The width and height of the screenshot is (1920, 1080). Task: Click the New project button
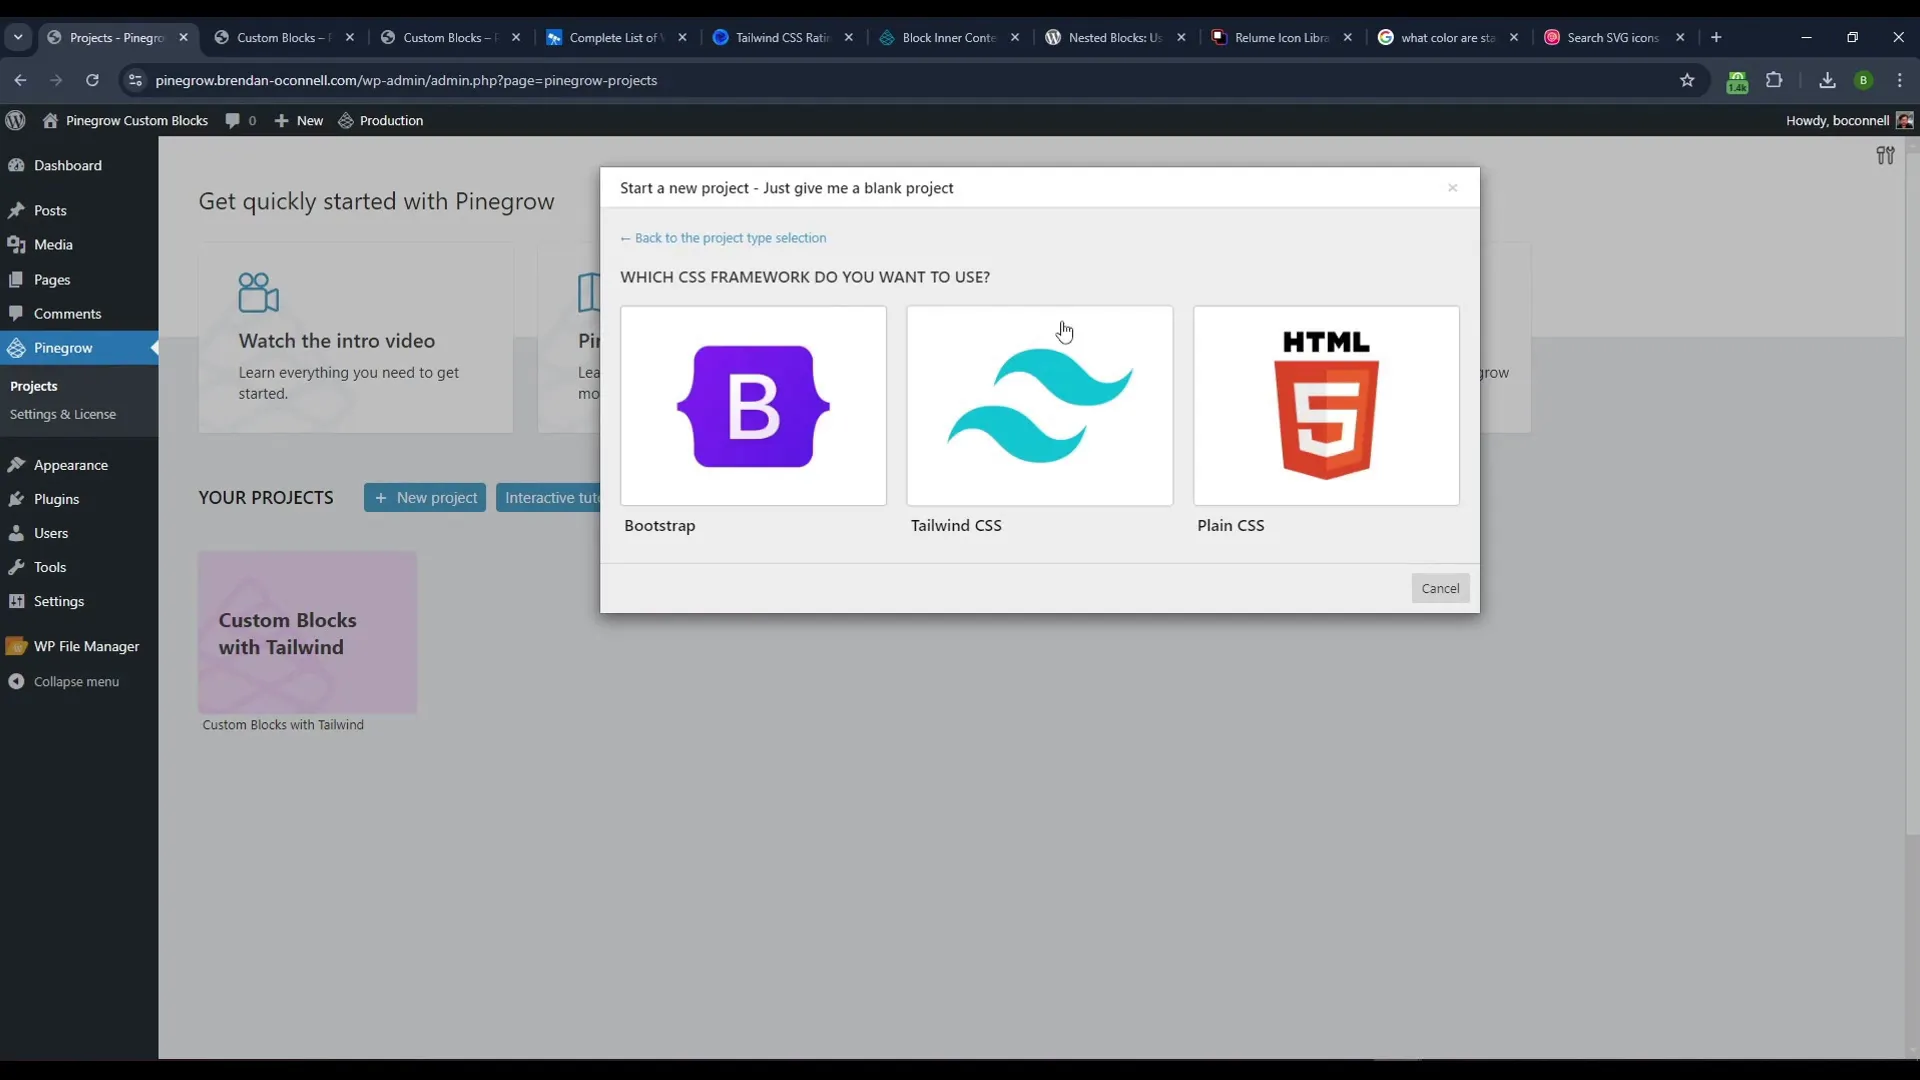tap(425, 498)
